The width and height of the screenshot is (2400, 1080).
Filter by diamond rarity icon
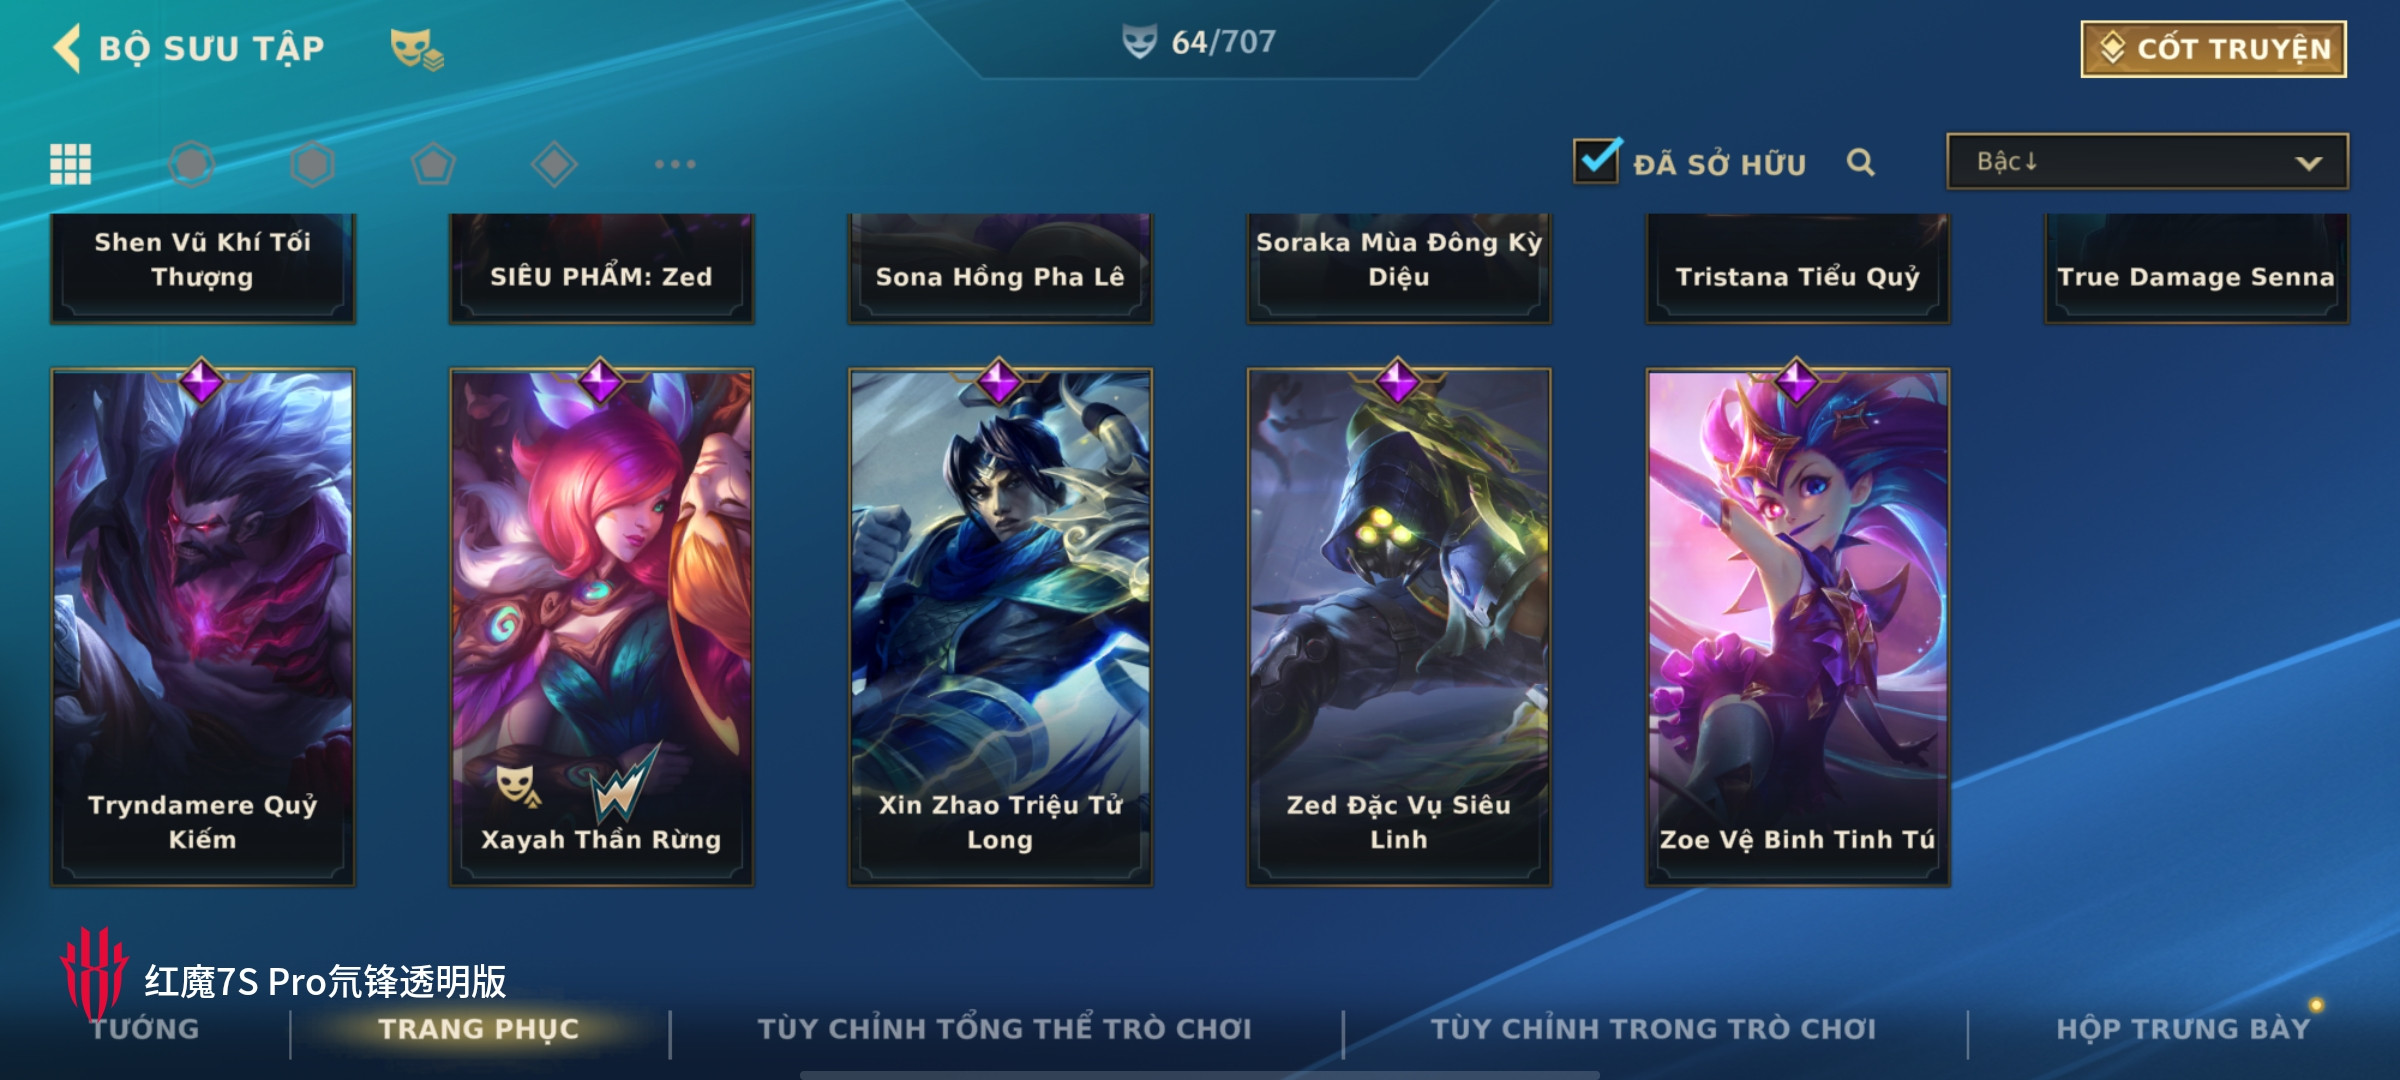(554, 164)
